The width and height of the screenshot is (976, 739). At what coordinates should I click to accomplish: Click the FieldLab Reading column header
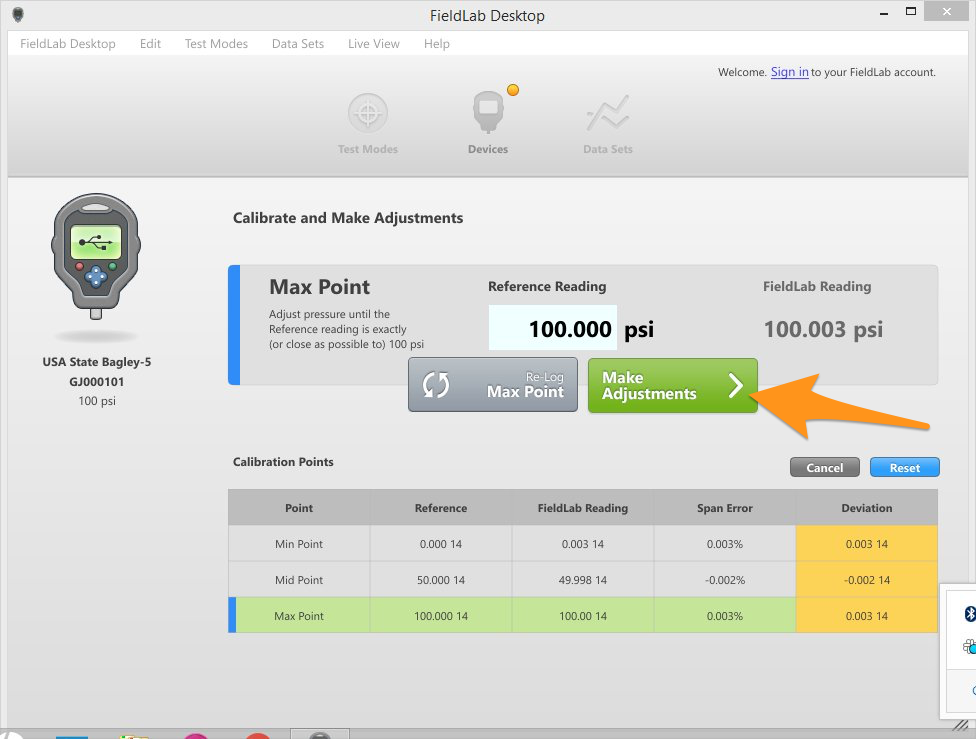[583, 508]
